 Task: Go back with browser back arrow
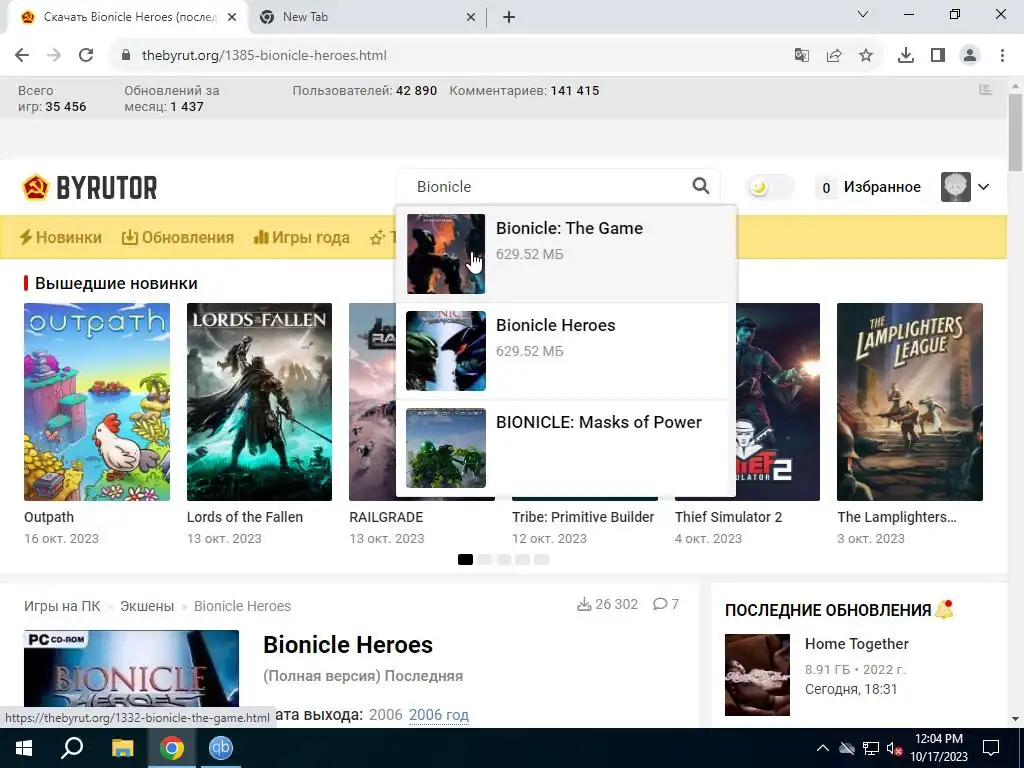pyautogui.click(x=22, y=56)
